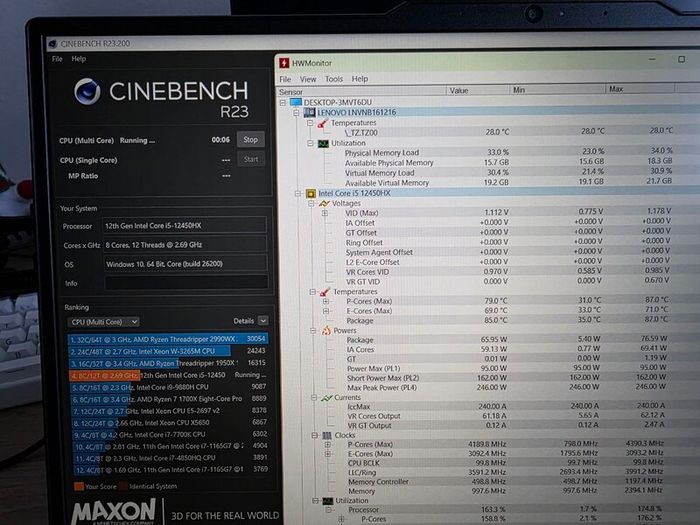The width and height of the screenshot is (700, 525).
Task: Select the Core i7-4850HQ ranking entry
Action: pyautogui.click(x=171, y=458)
